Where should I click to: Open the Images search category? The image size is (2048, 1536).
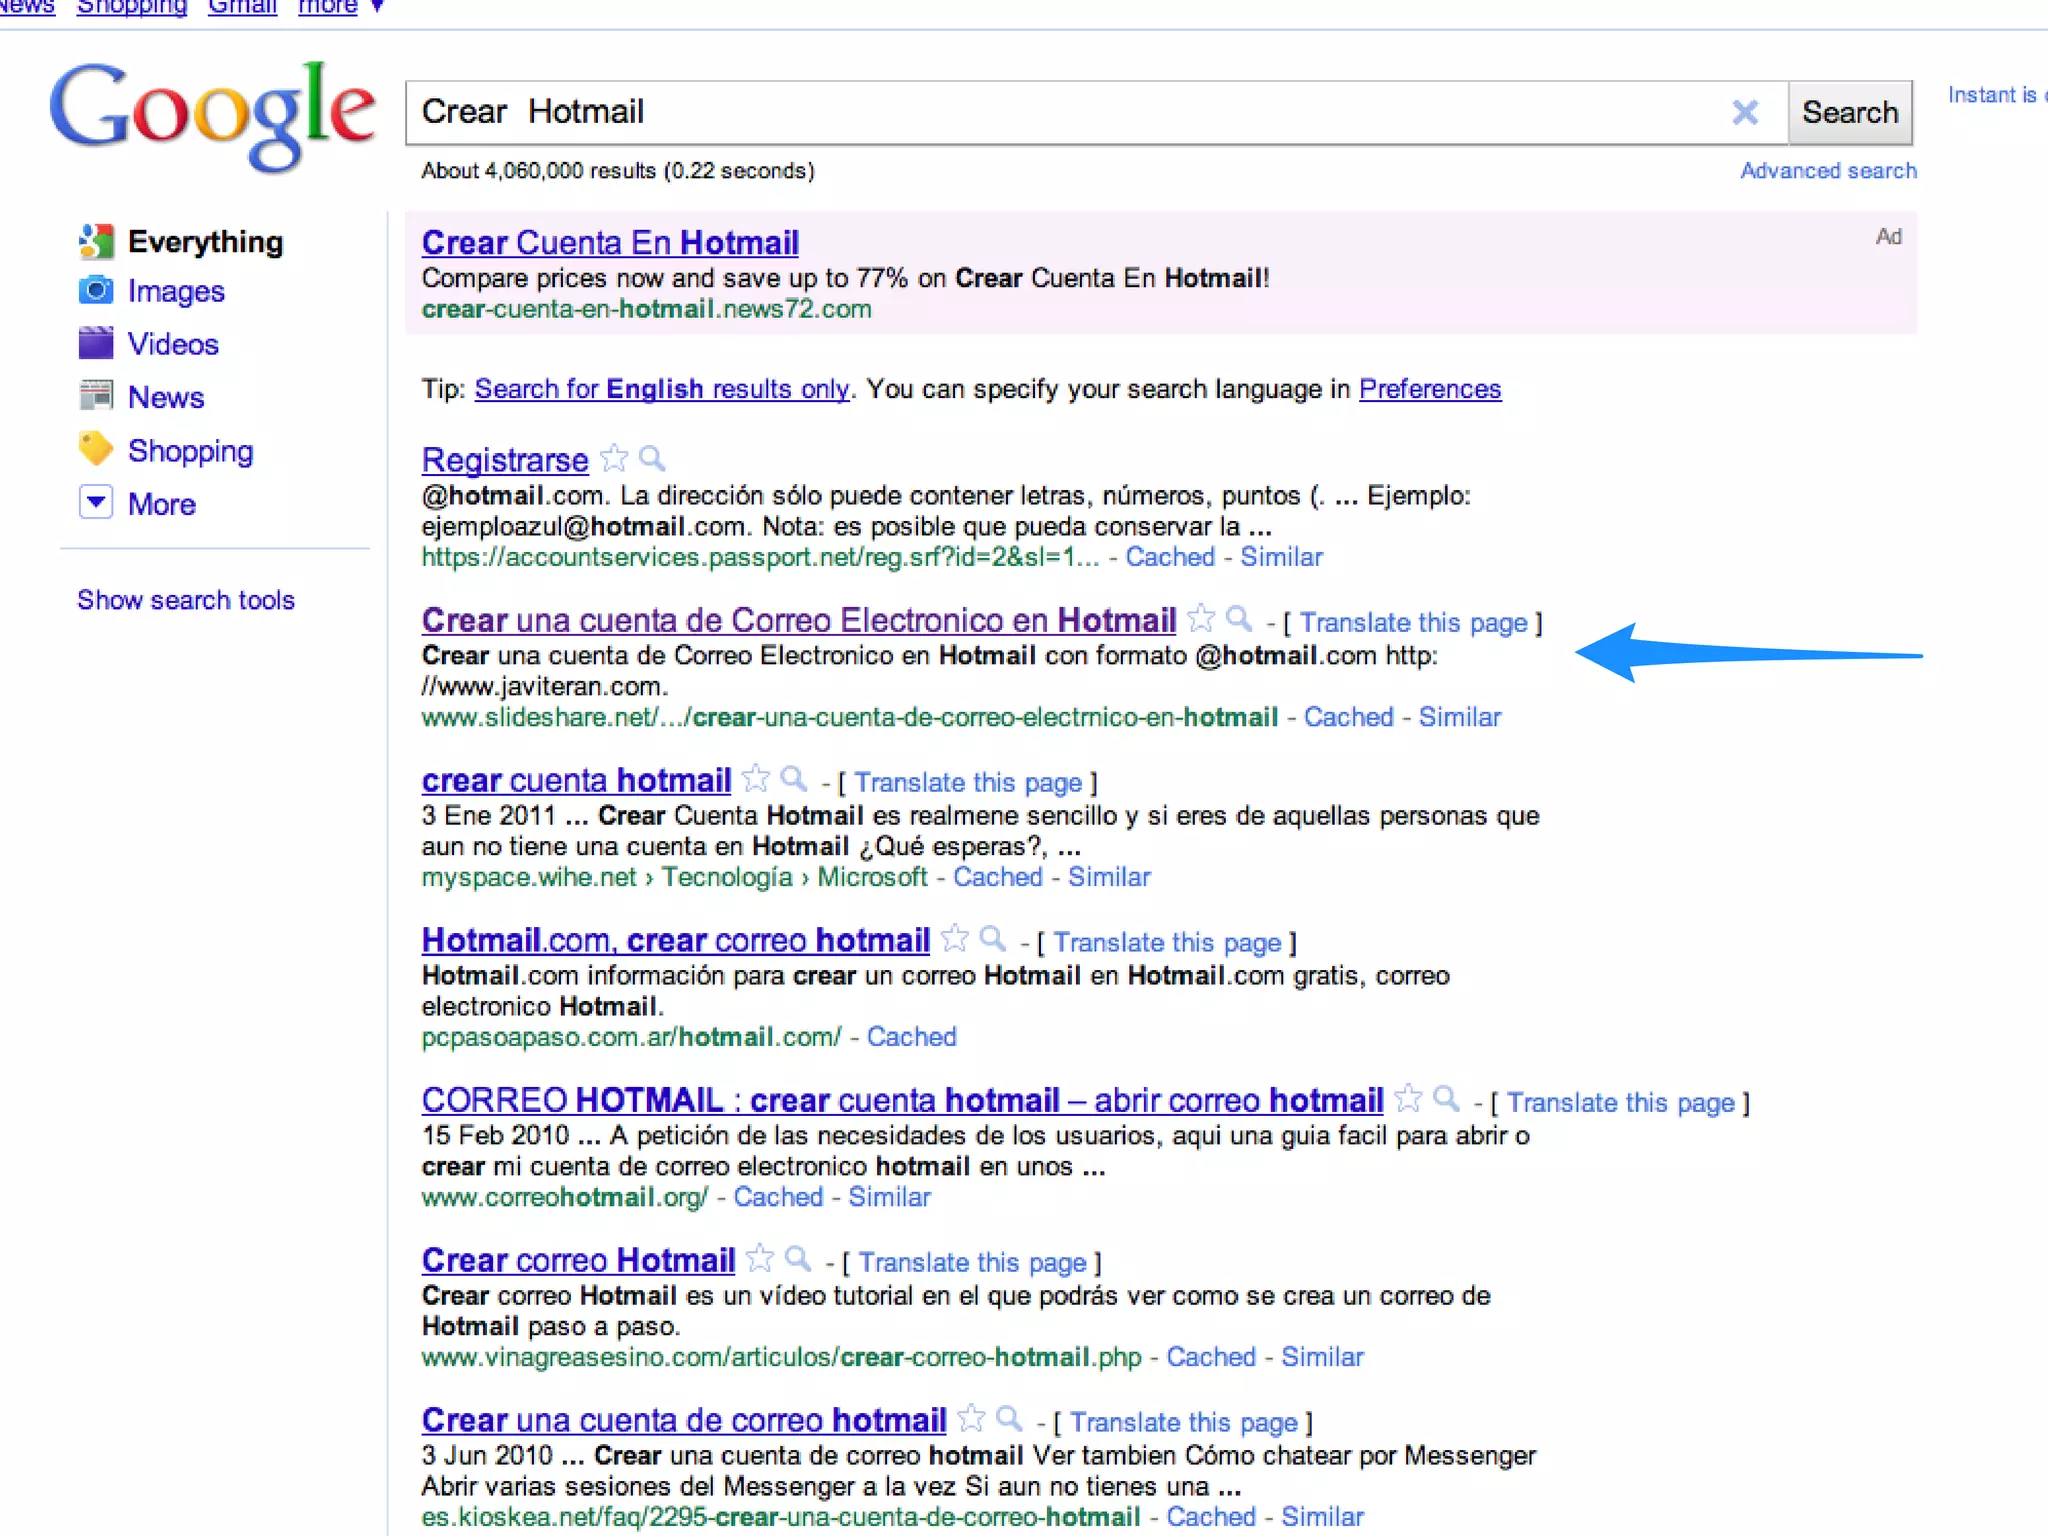pos(175,291)
